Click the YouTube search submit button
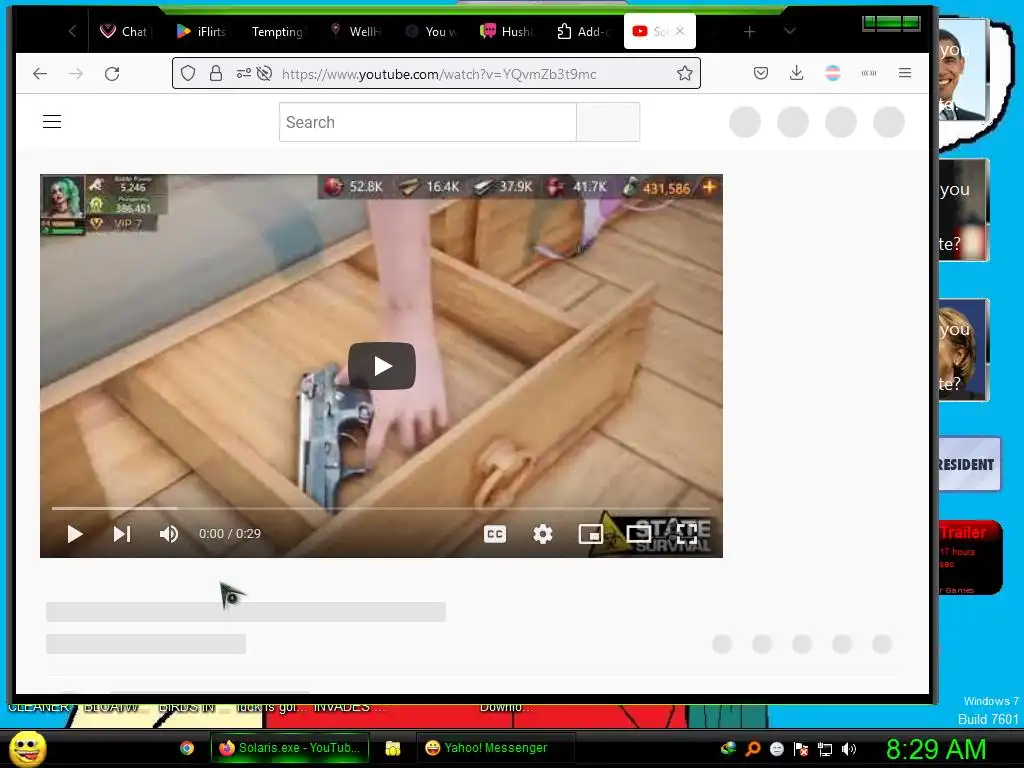The width and height of the screenshot is (1024, 768). pos(608,122)
